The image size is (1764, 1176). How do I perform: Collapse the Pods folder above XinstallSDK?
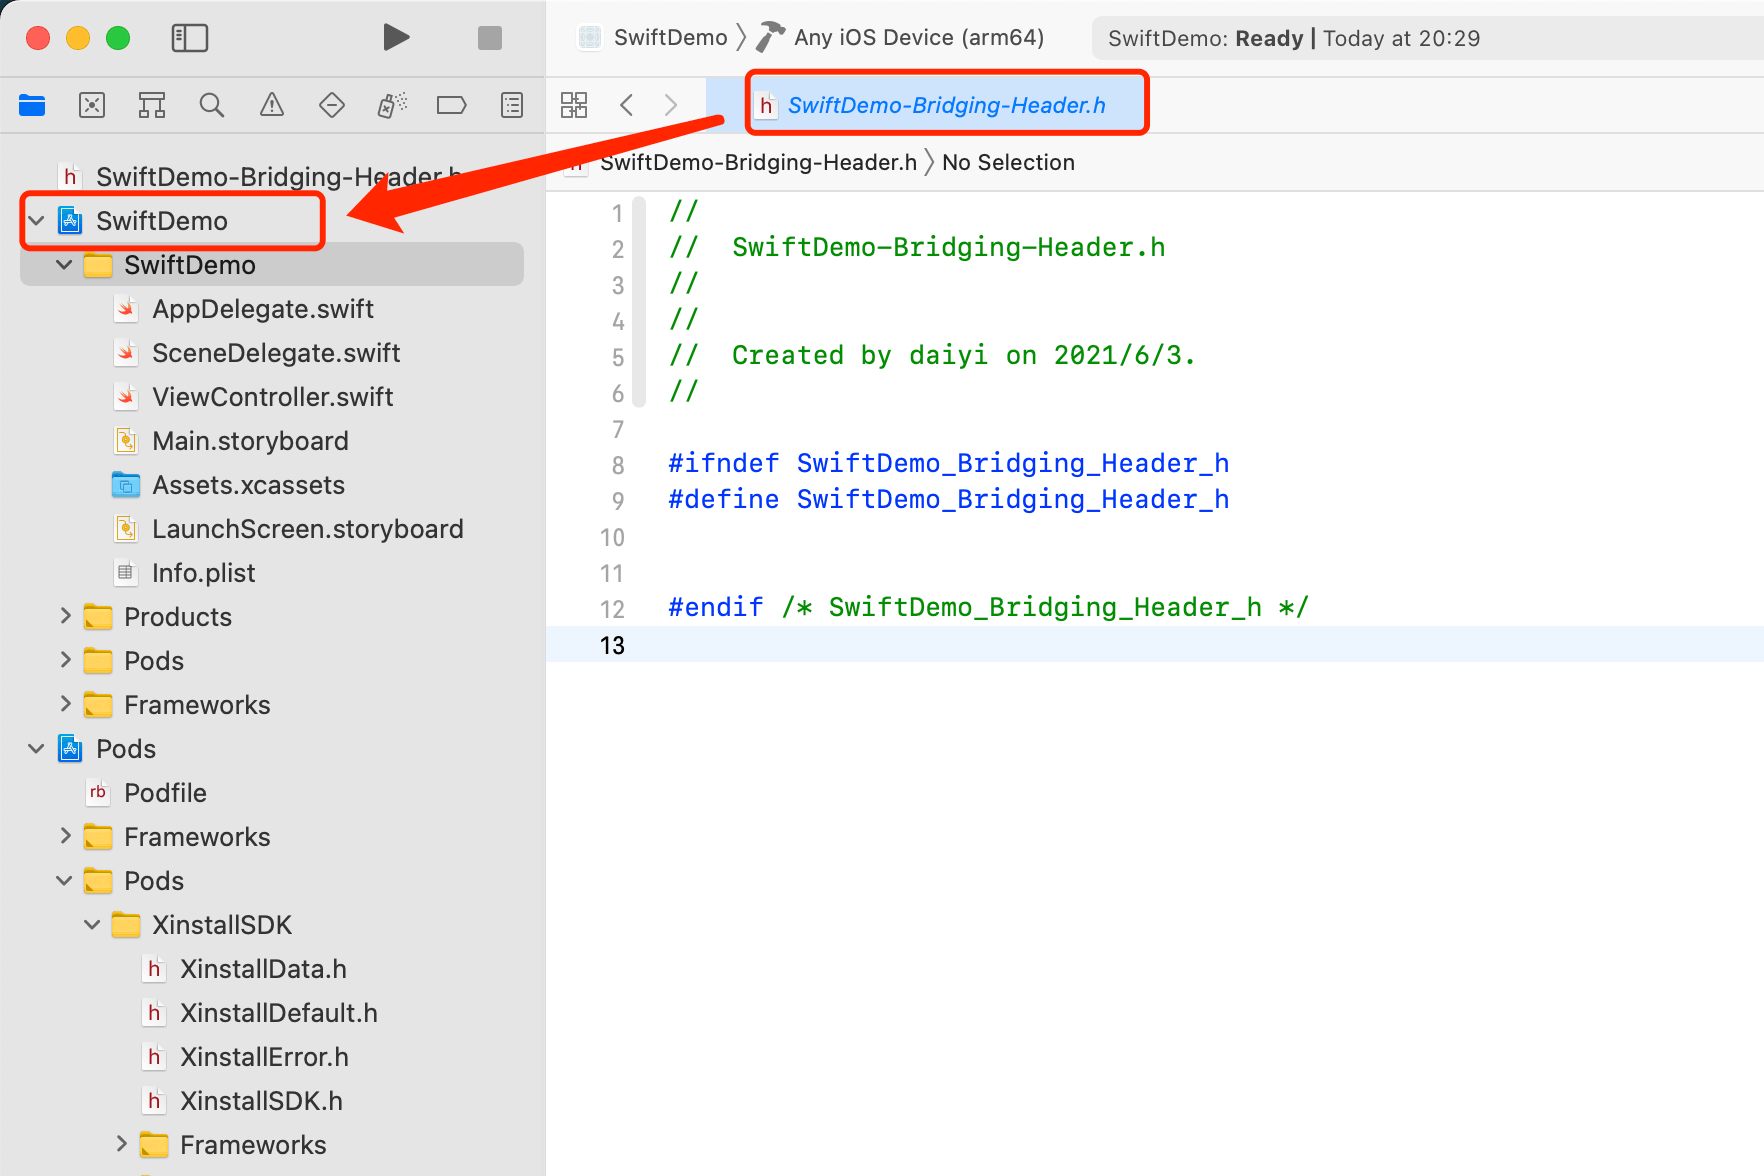coord(64,881)
